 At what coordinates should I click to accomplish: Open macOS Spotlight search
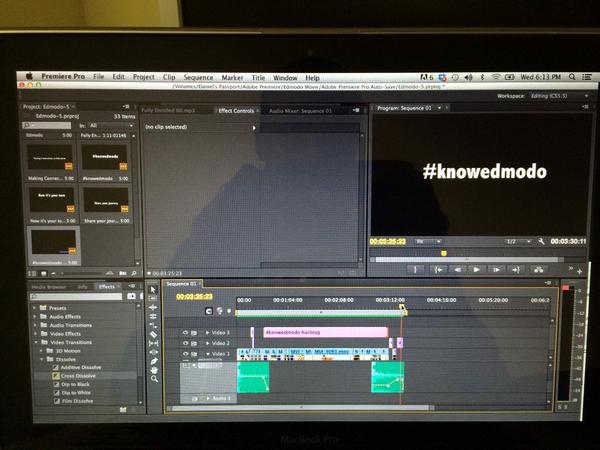[572, 77]
